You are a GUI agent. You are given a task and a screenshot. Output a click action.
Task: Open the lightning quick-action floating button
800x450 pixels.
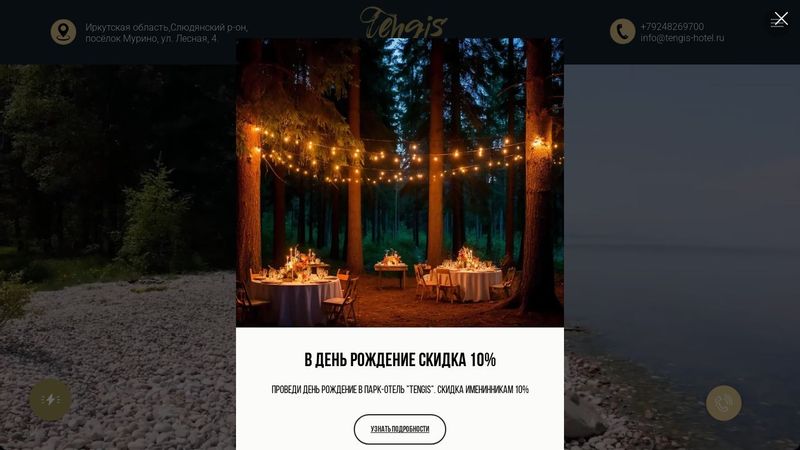[x=50, y=399]
